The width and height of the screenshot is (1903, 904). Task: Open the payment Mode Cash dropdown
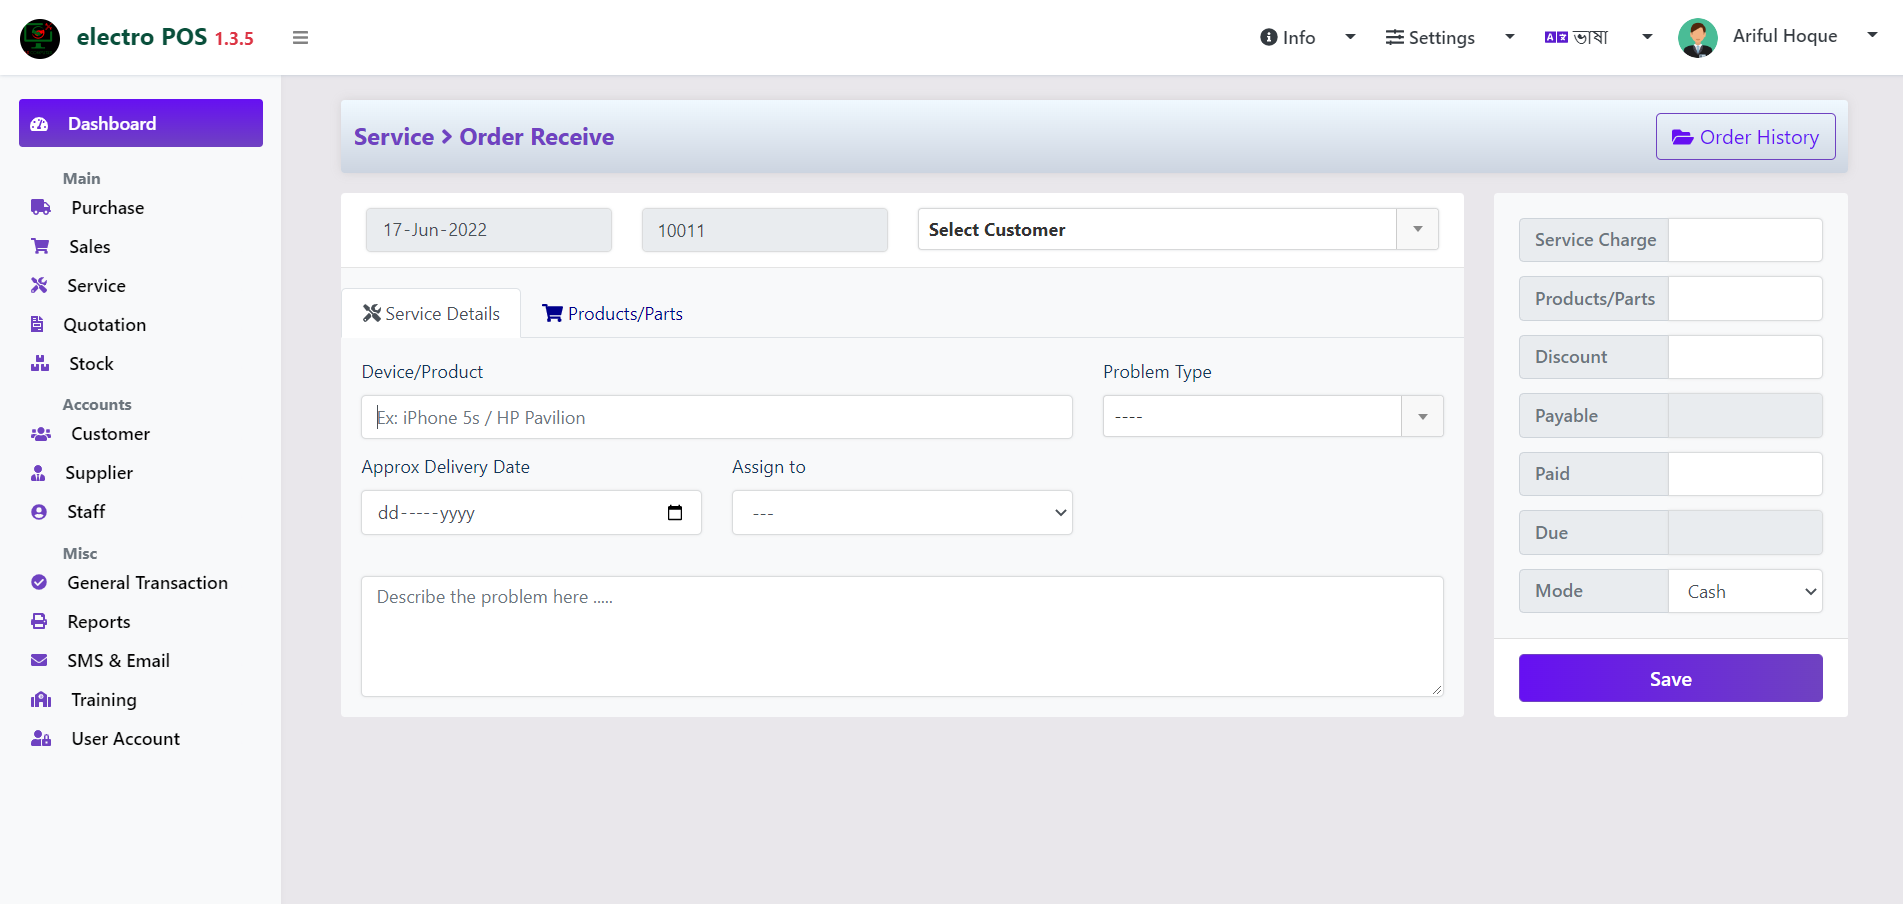[1745, 591]
